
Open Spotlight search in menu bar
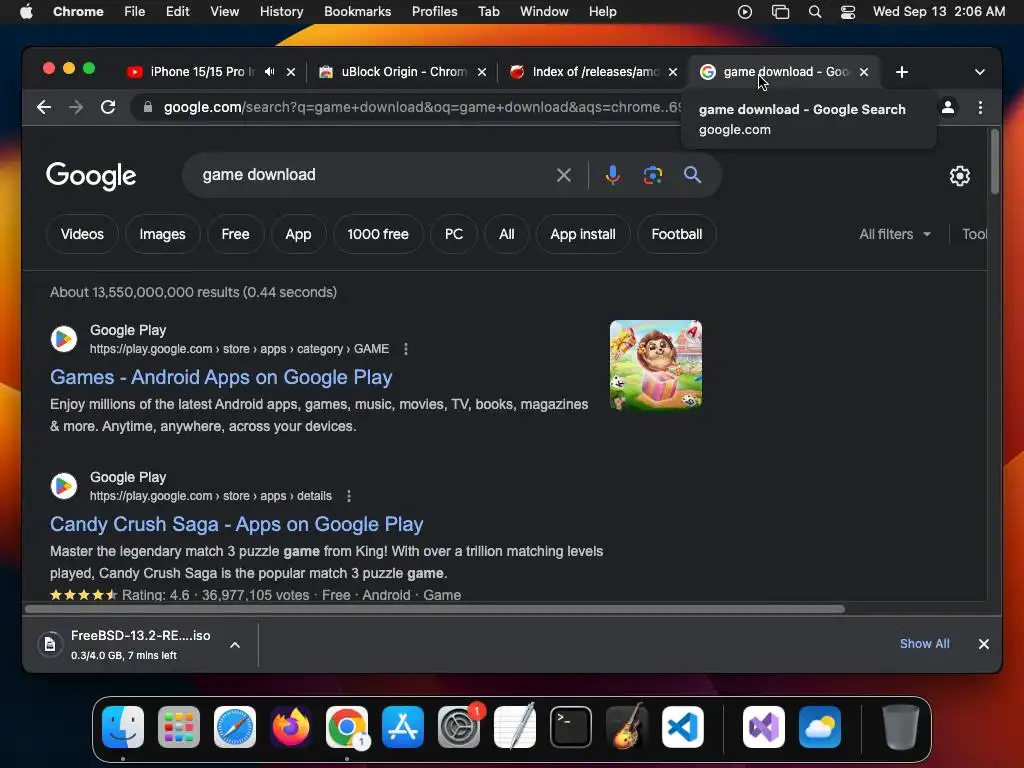point(814,12)
